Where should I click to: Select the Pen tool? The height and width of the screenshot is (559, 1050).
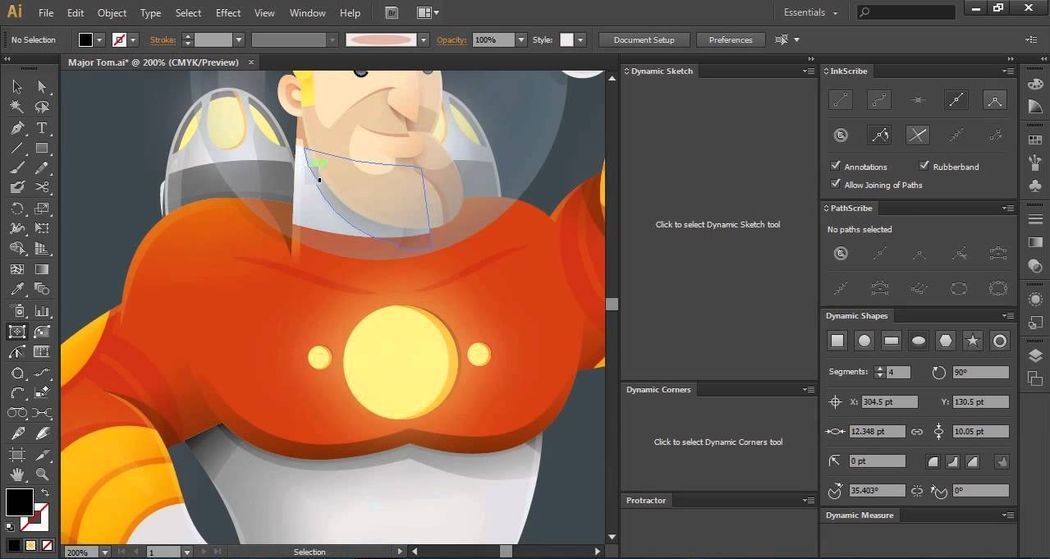17,127
